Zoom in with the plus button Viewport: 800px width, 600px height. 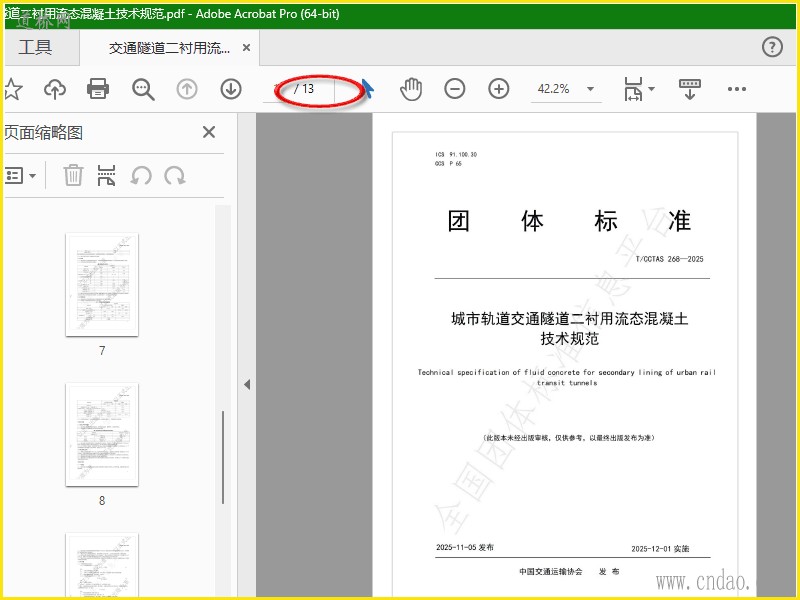pos(498,89)
